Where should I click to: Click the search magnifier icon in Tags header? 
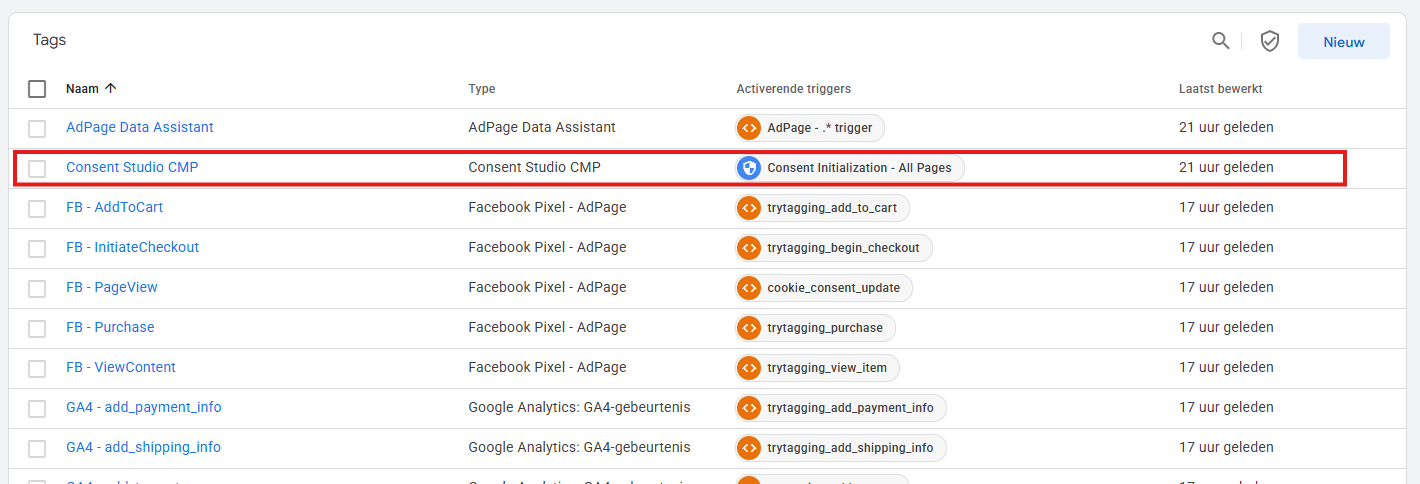(x=1220, y=41)
